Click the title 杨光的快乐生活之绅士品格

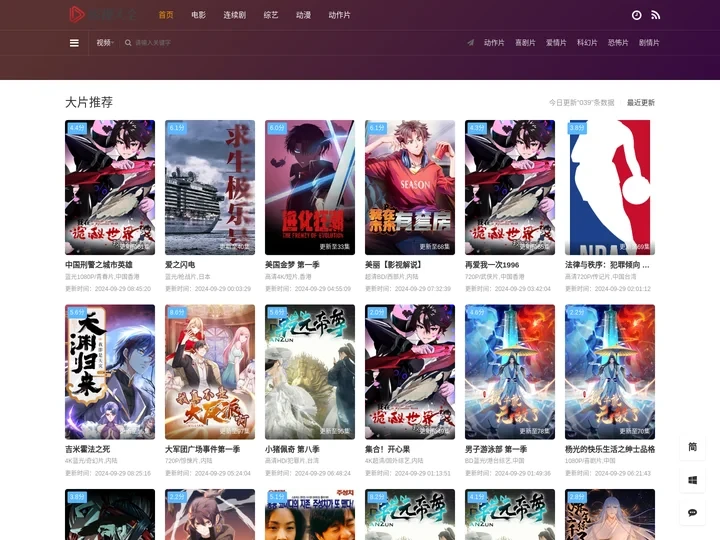coord(610,450)
